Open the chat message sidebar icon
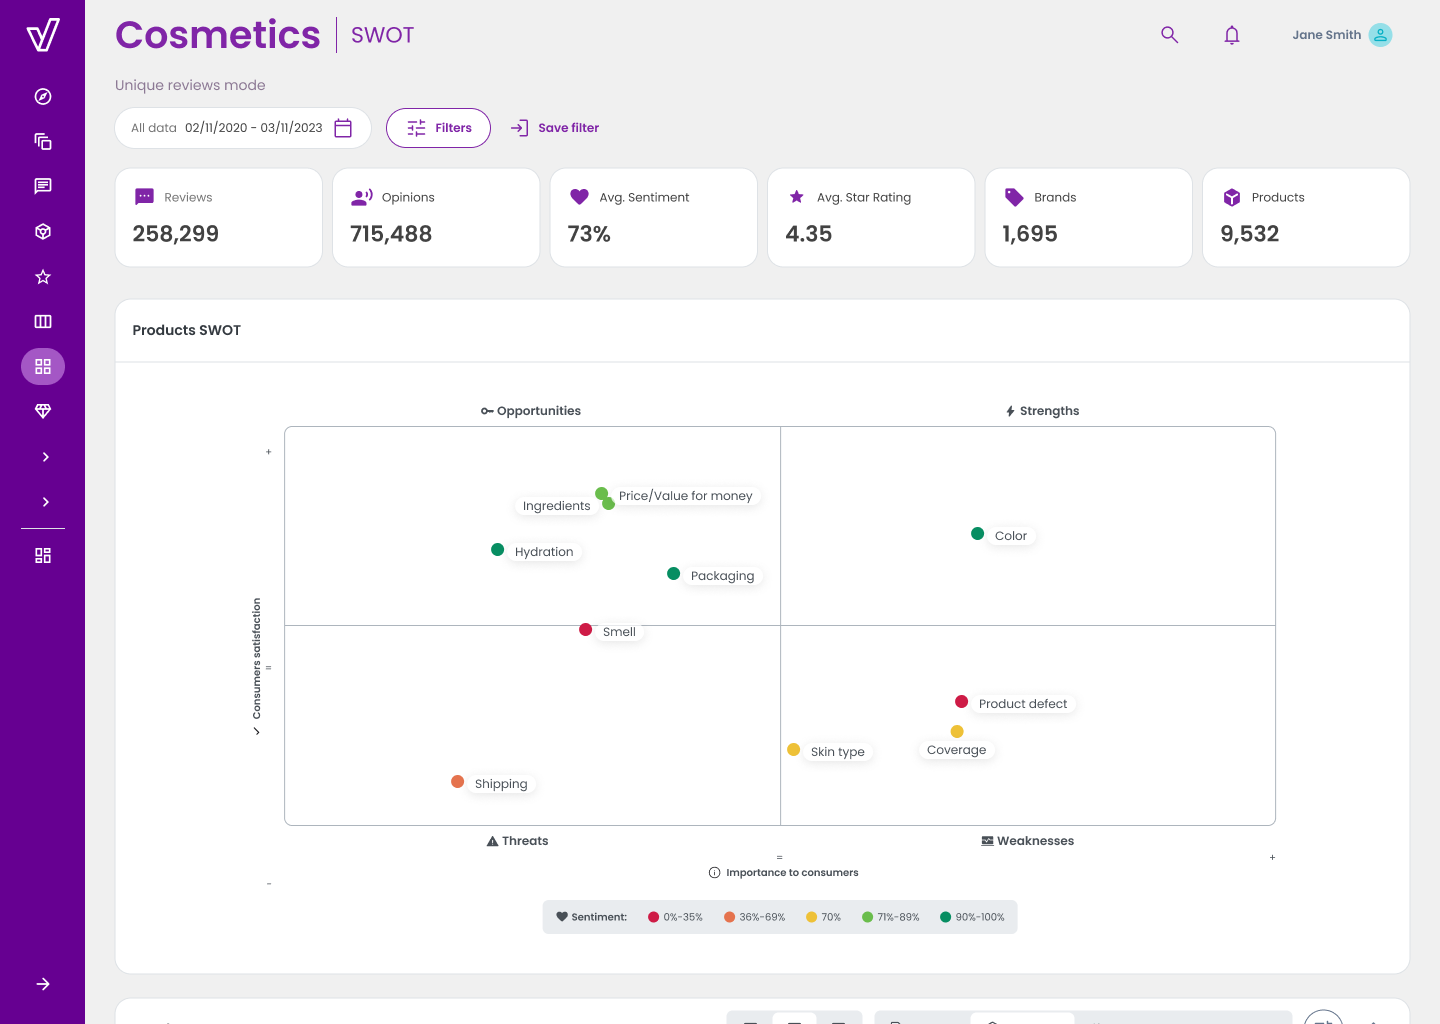Viewport: 1440px width, 1024px height. (43, 187)
